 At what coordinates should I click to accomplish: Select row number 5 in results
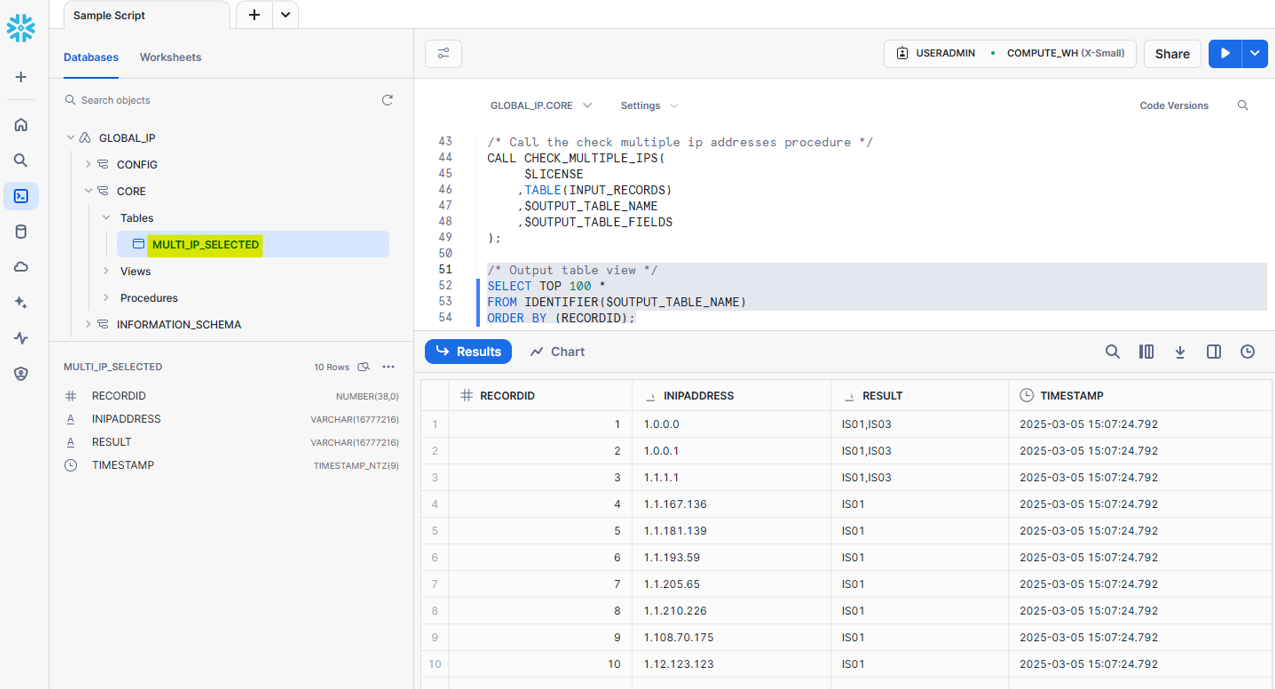[435, 531]
